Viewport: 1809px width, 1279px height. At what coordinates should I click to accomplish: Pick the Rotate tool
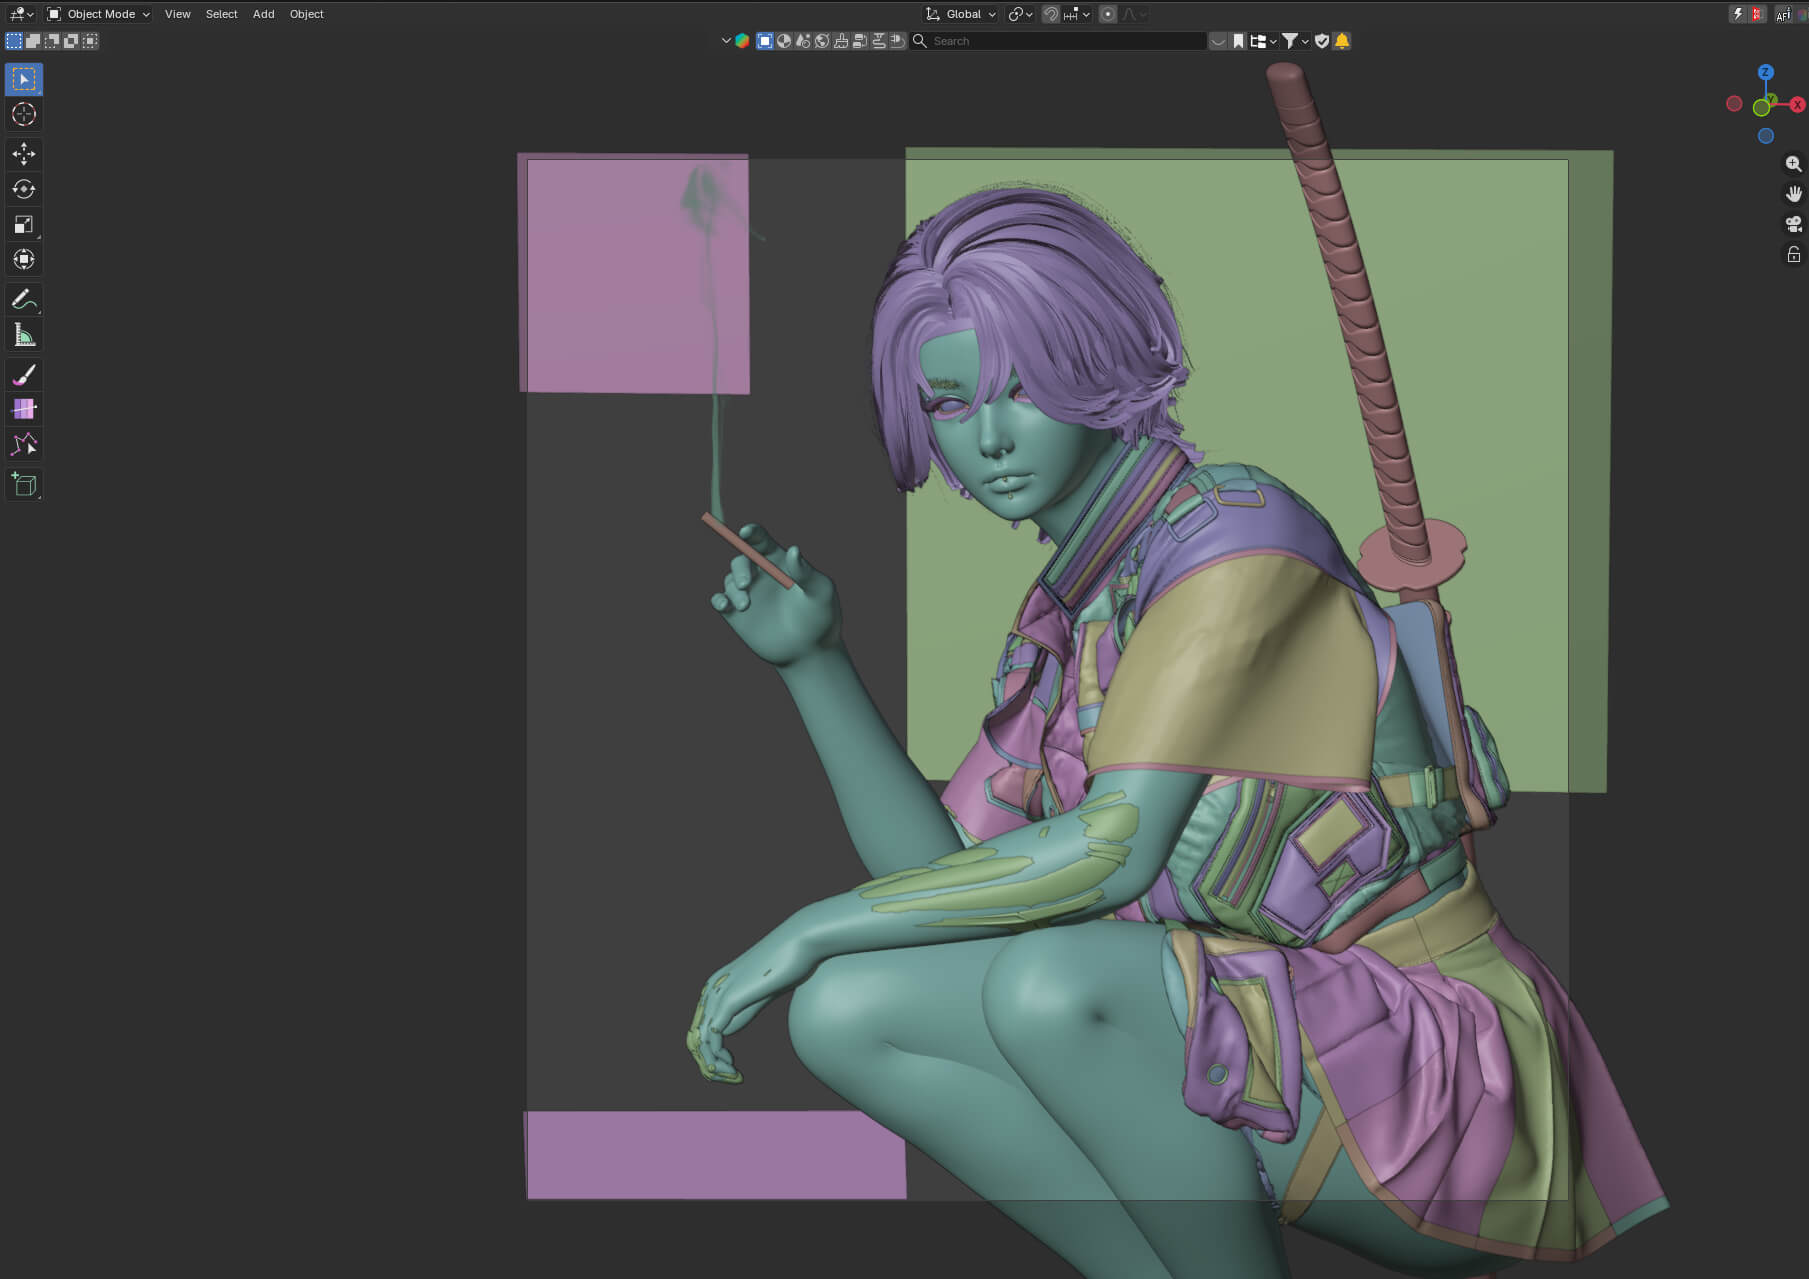[24, 189]
